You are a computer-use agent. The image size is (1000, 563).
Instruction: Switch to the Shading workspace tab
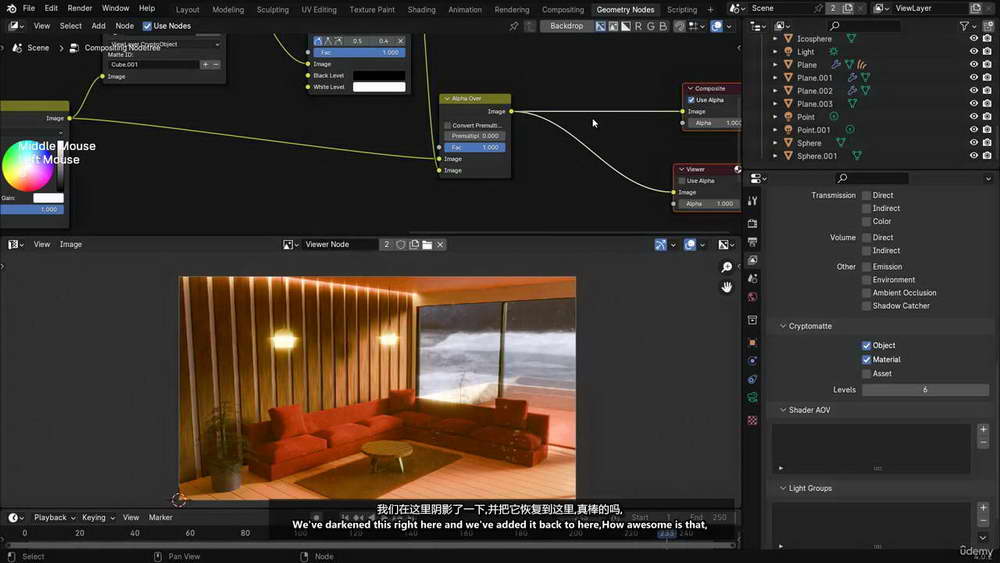coord(421,10)
